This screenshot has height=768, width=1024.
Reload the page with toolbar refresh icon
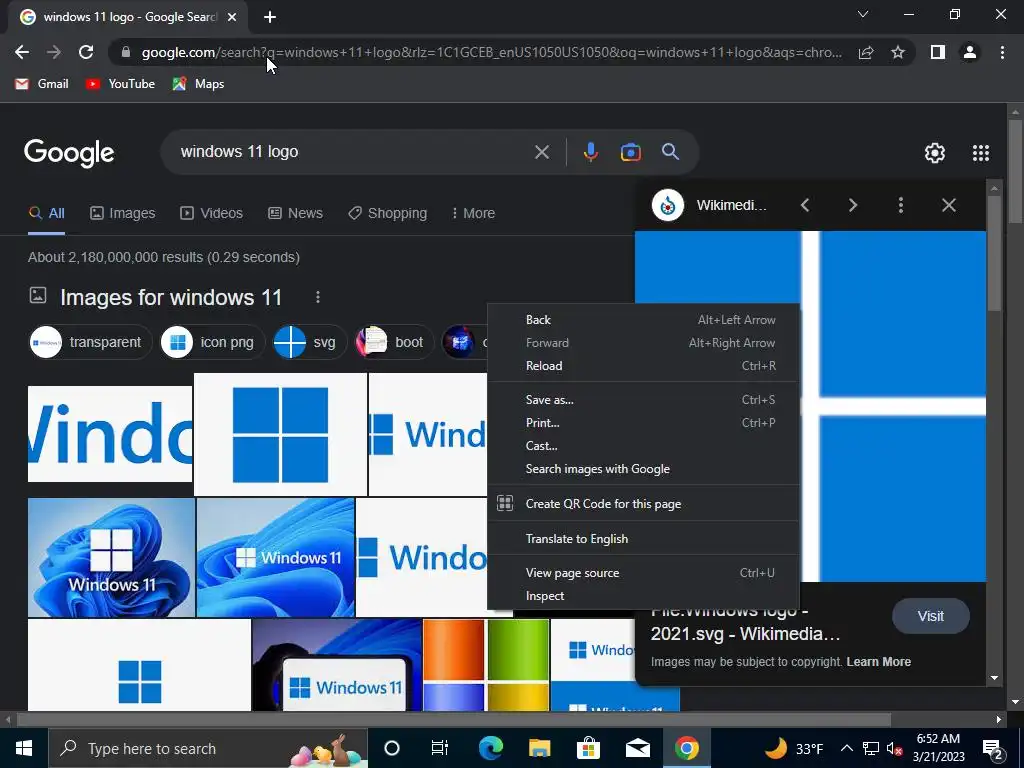pyautogui.click(x=86, y=52)
